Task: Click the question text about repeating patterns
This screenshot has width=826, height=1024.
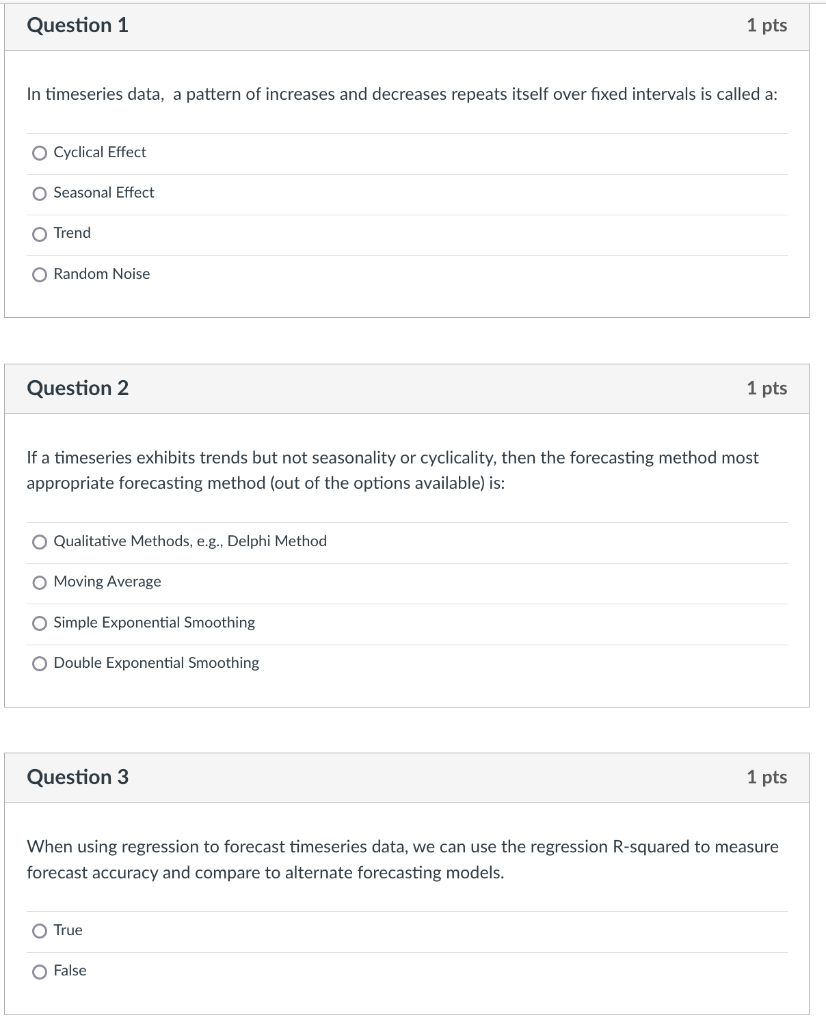Action: 401,94
